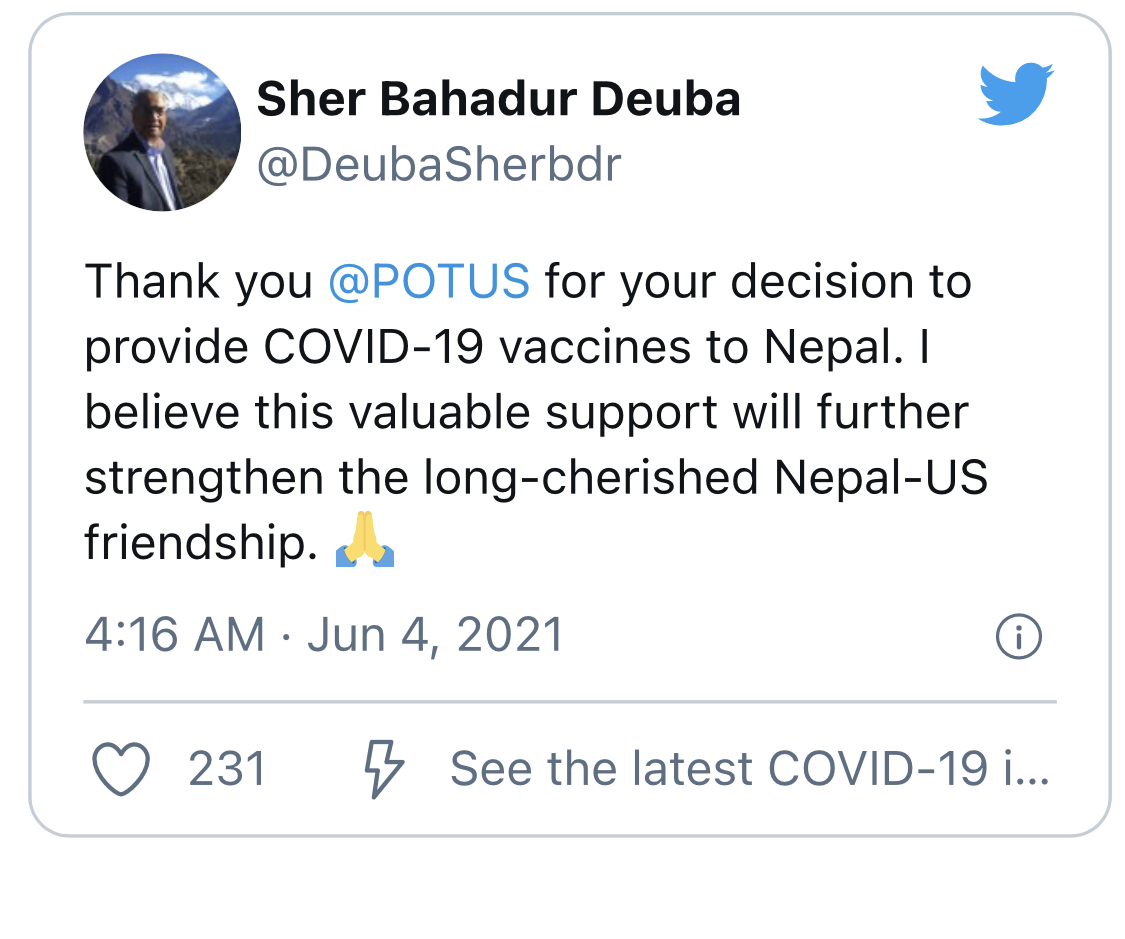This screenshot has height=939, width=1125.
Task: Open See the latest COVID-19 info link
Action: 750,769
